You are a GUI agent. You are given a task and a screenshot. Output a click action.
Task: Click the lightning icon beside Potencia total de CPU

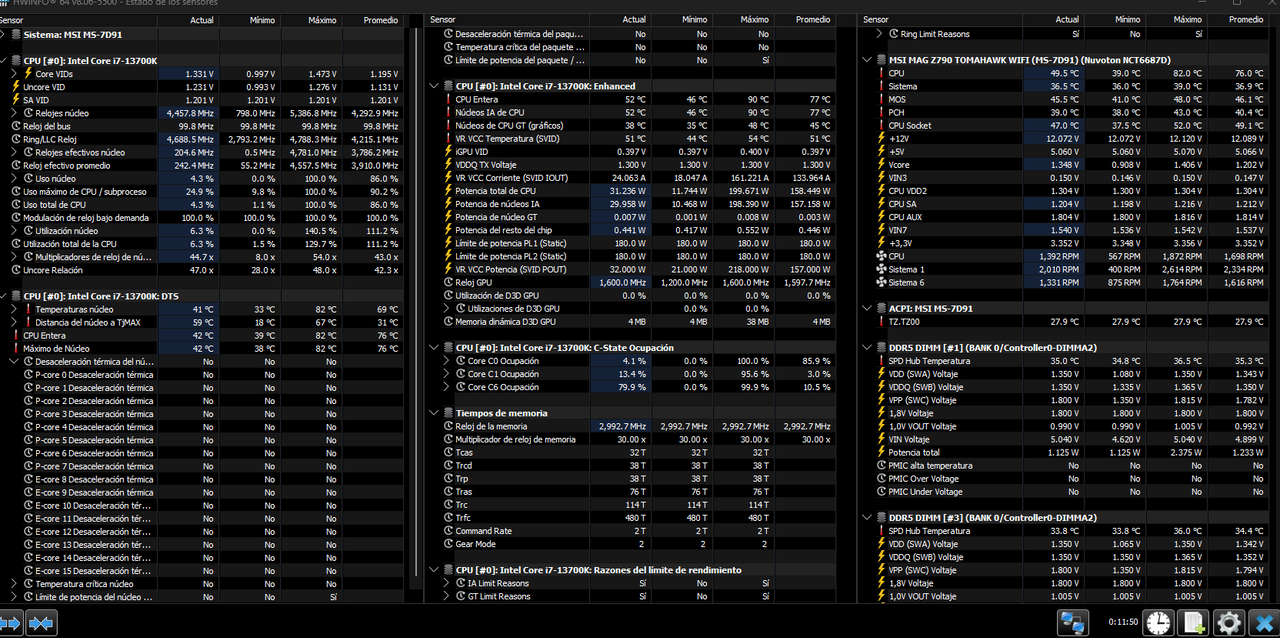pyautogui.click(x=447, y=191)
